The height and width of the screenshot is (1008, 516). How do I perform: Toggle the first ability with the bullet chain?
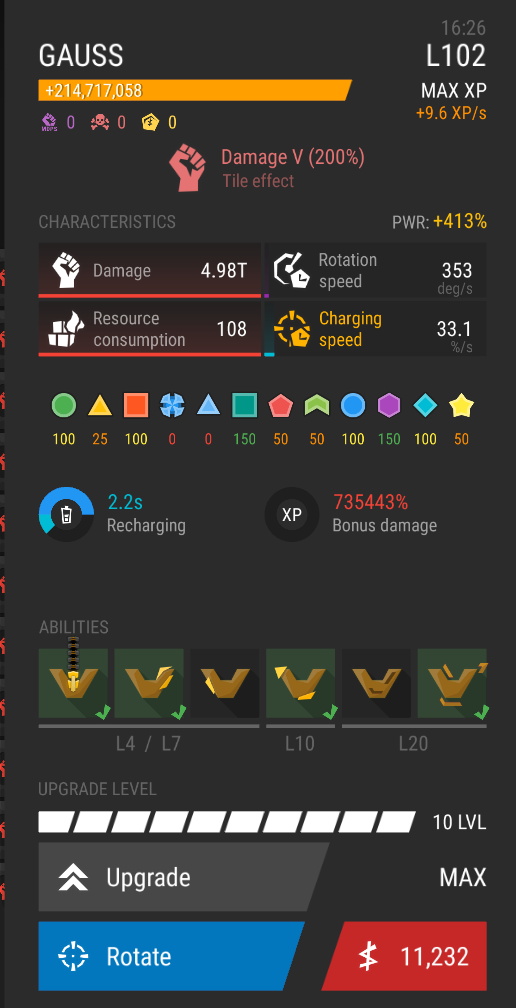point(73,683)
